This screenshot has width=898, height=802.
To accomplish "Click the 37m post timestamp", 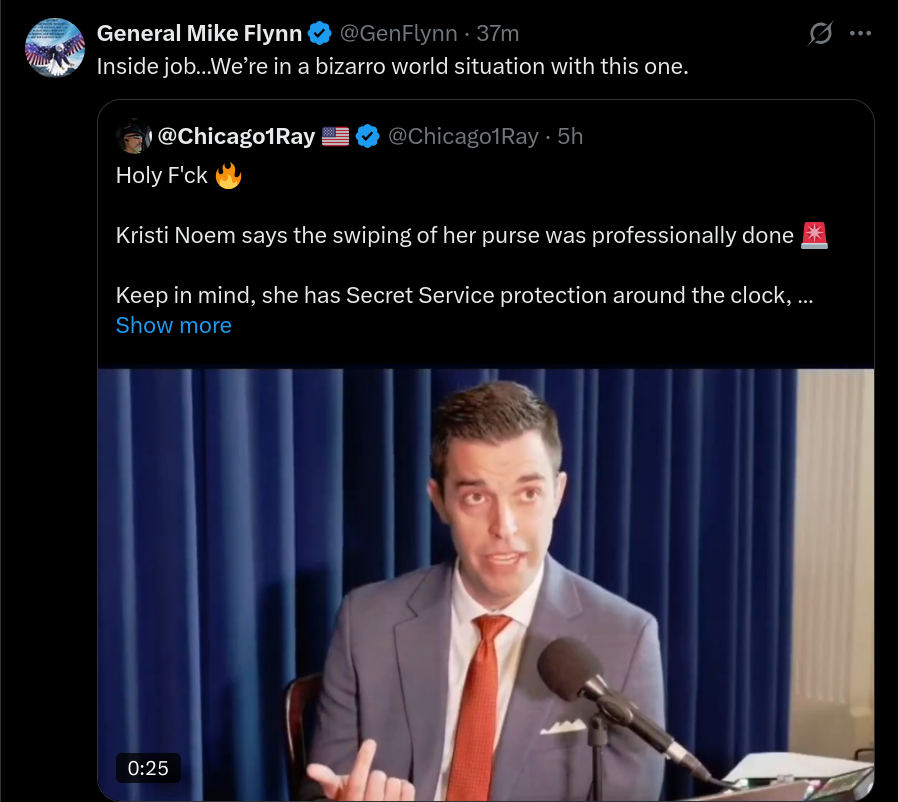I will [x=498, y=33].
